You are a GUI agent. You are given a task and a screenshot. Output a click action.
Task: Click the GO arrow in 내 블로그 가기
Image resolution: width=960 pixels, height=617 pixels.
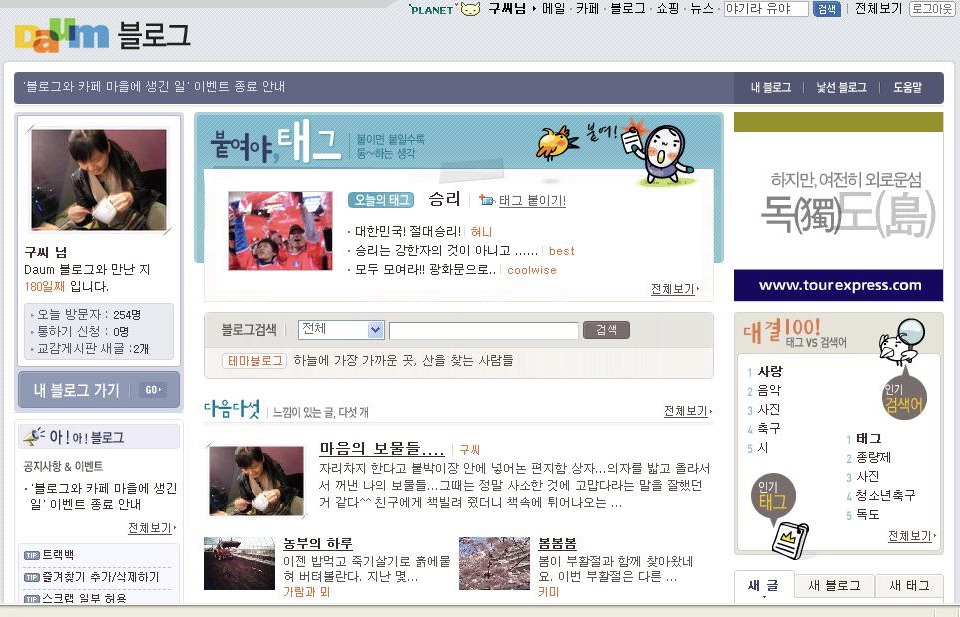pyautogui.click(x=153, y=390)
